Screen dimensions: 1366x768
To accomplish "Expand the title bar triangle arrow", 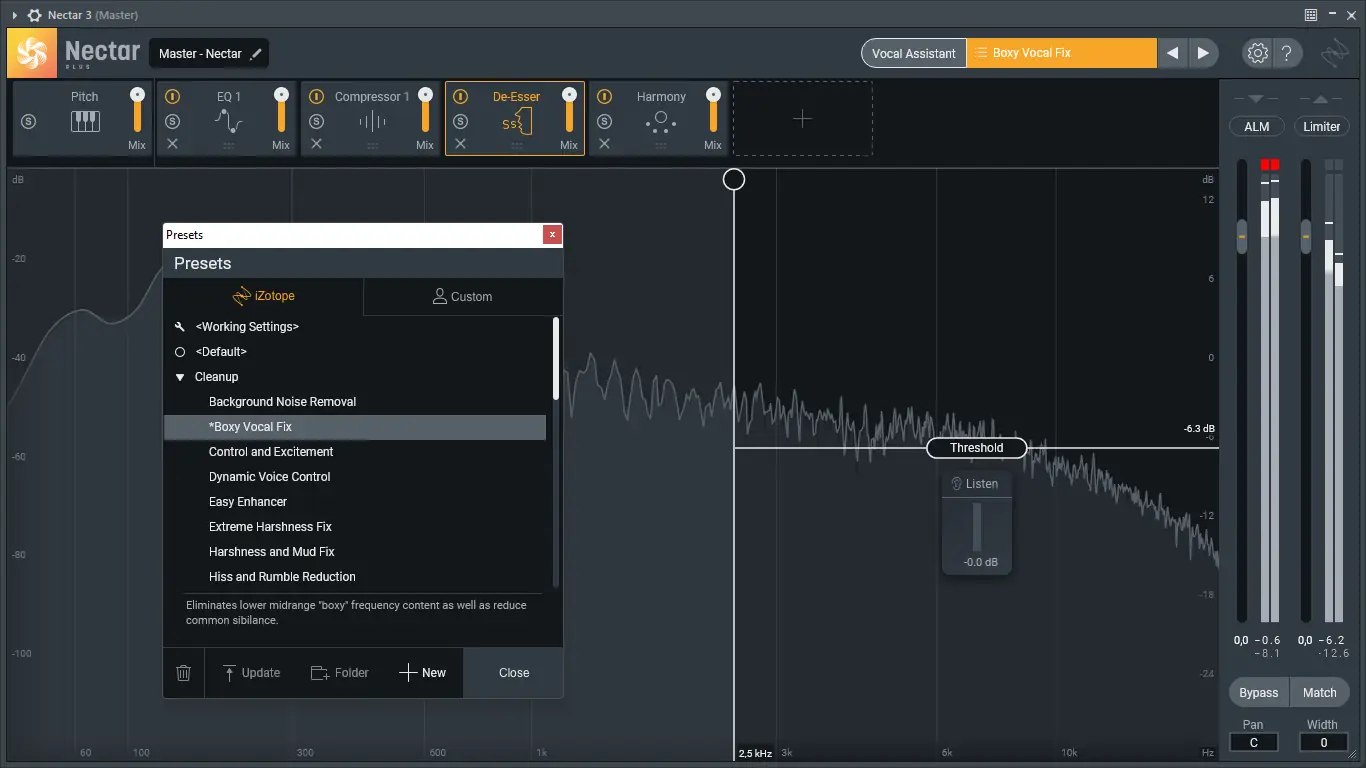I will [14, 15].
